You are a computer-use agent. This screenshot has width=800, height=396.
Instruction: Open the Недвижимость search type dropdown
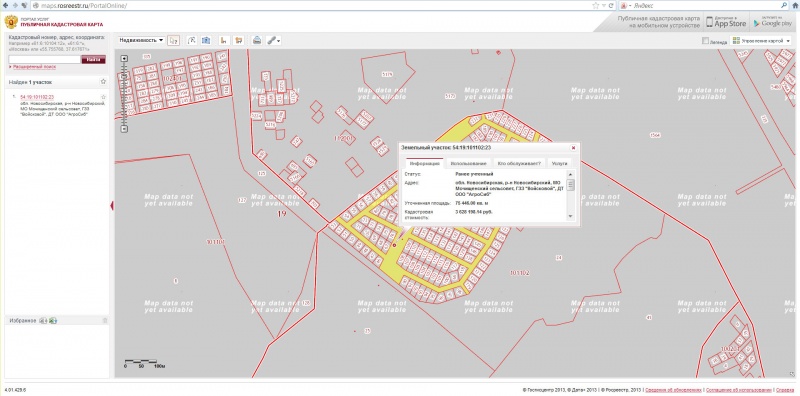click(x=142, y=40)
